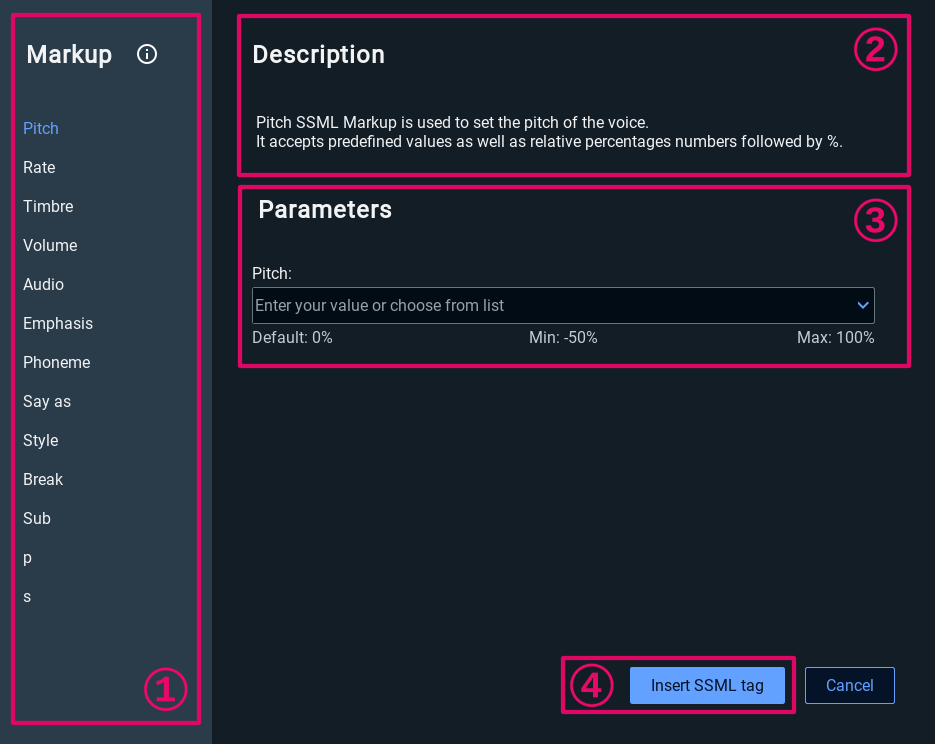
Task: Select Pitch in the markup list
Action: point(41,128)
